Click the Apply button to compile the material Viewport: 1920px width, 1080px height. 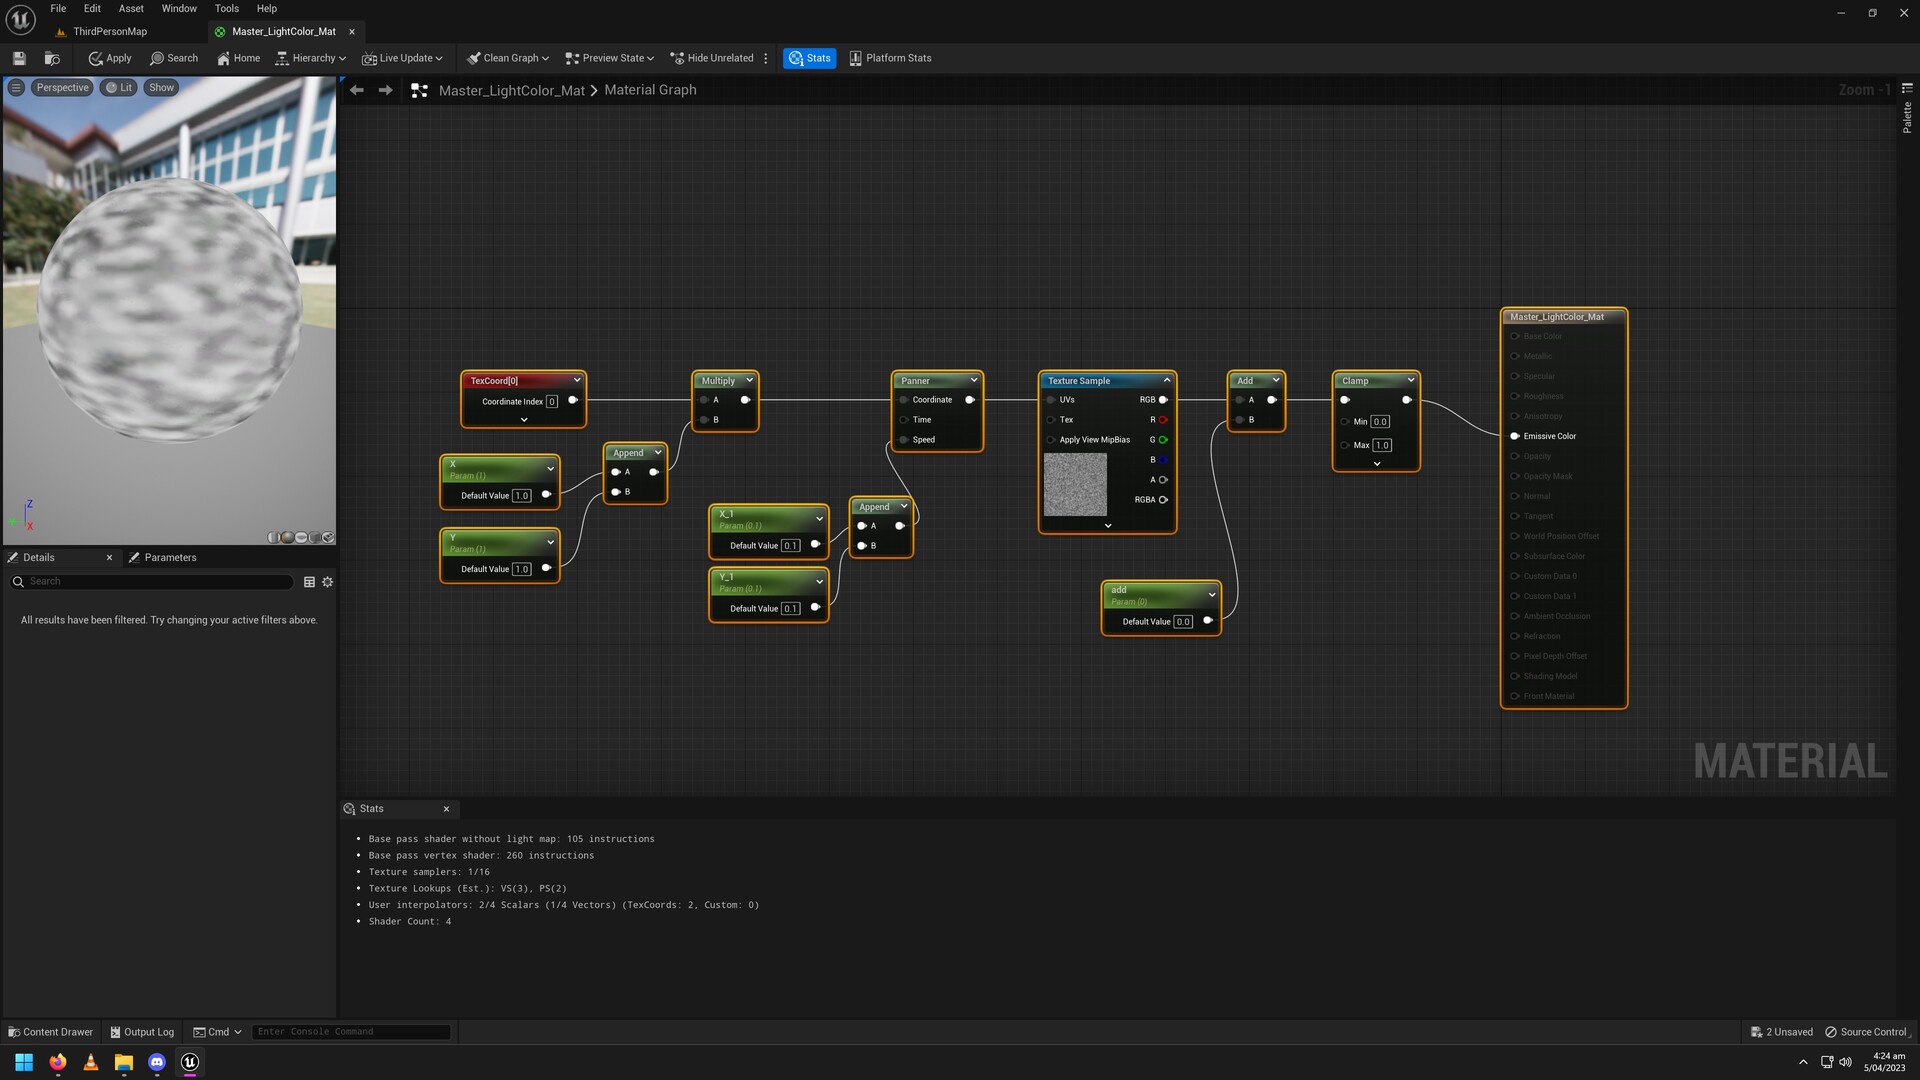pyautogui.click(x=109, y=57)
